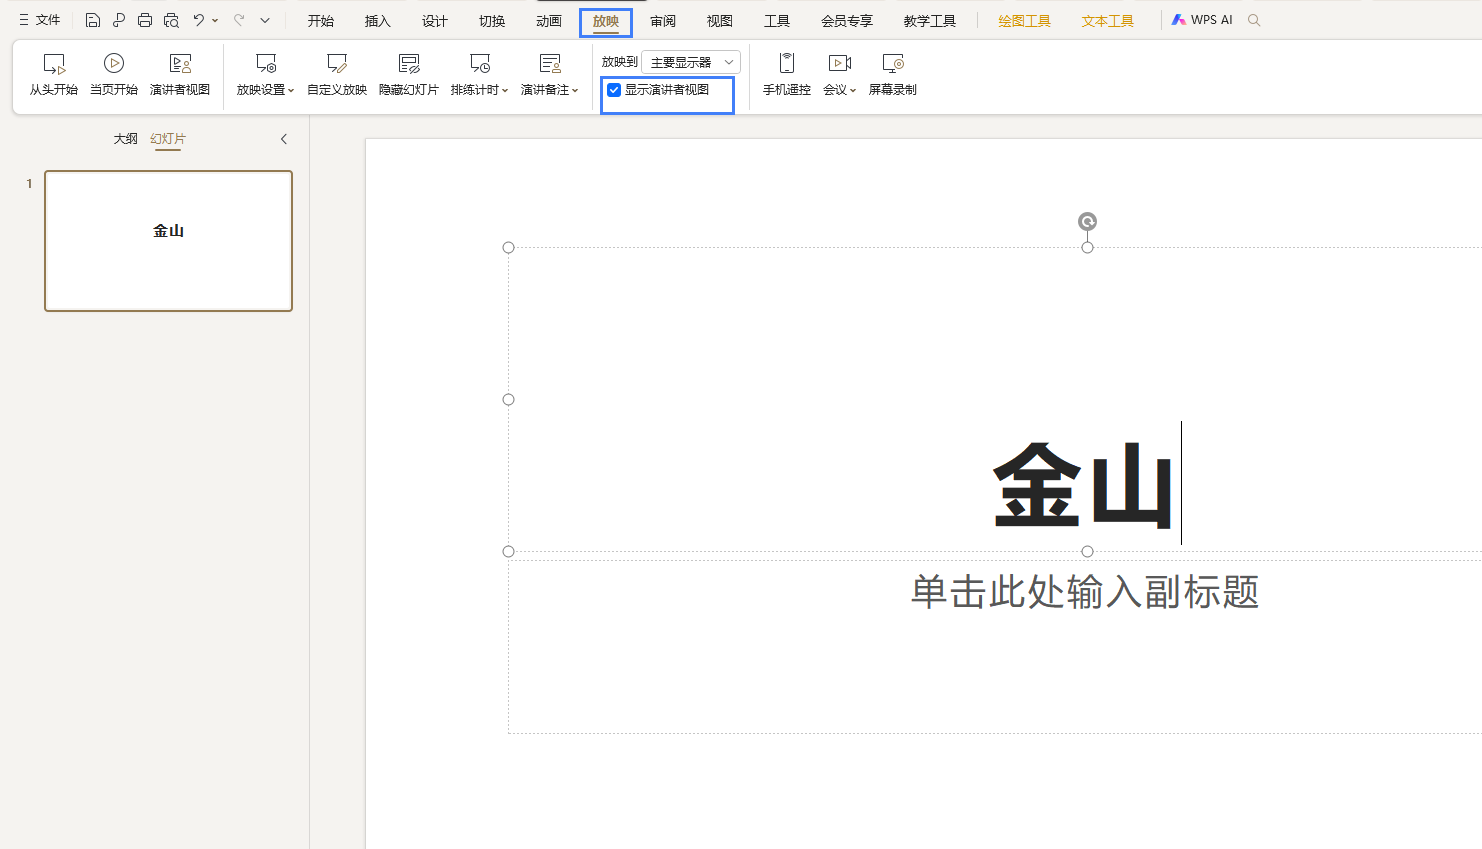Viewport: 1482px width, 849px height.
Task: Click rehearse timings (排练计时) icon
Action: pyautogui.click(x=480, y=64)
